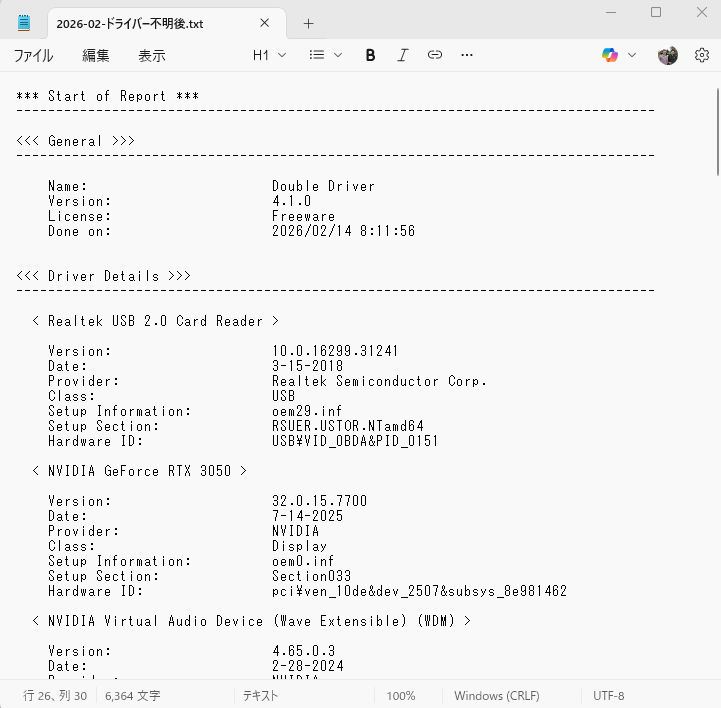Open the 編集 menu
Image resolution: width=721 pixels, height=708 pixels.
click(x=96, y=56)
